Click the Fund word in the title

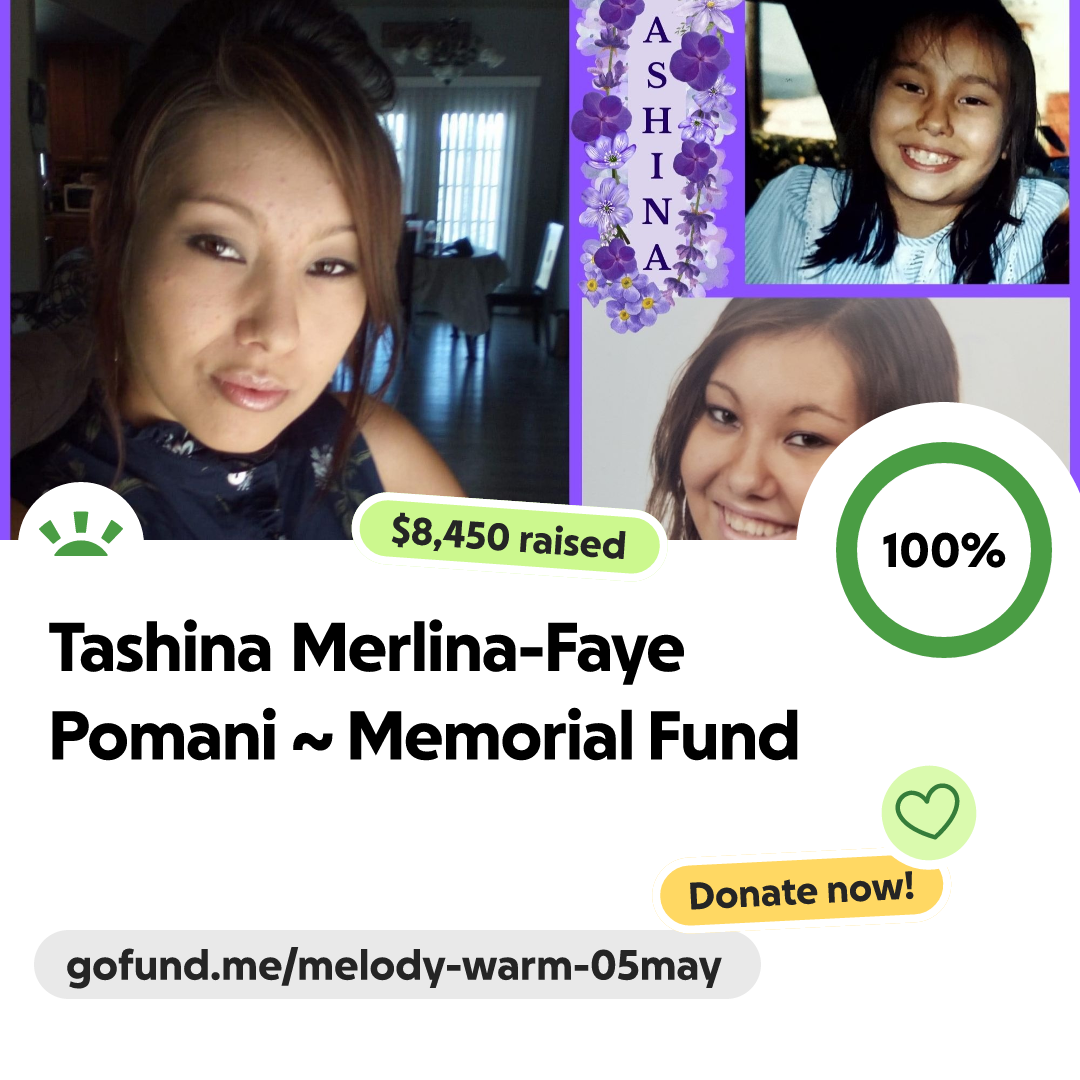click(x=723, y=736)
